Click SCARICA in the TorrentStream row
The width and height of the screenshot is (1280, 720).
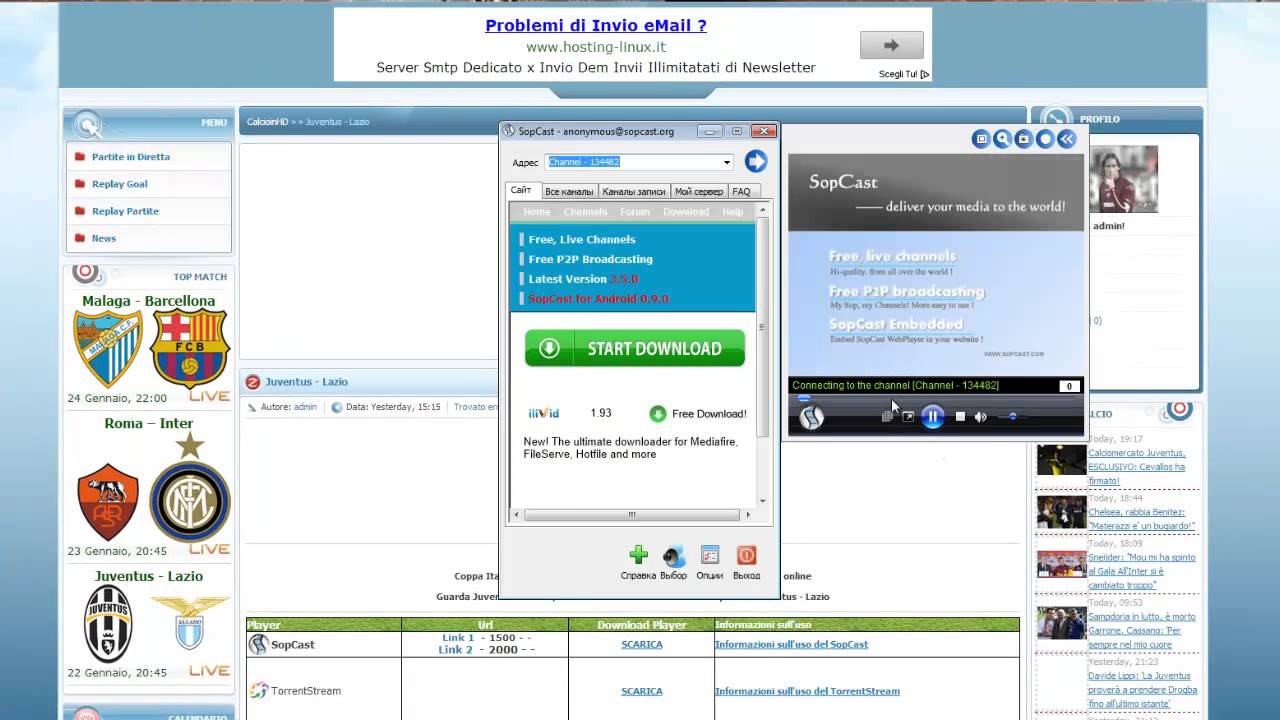[642, 691]
